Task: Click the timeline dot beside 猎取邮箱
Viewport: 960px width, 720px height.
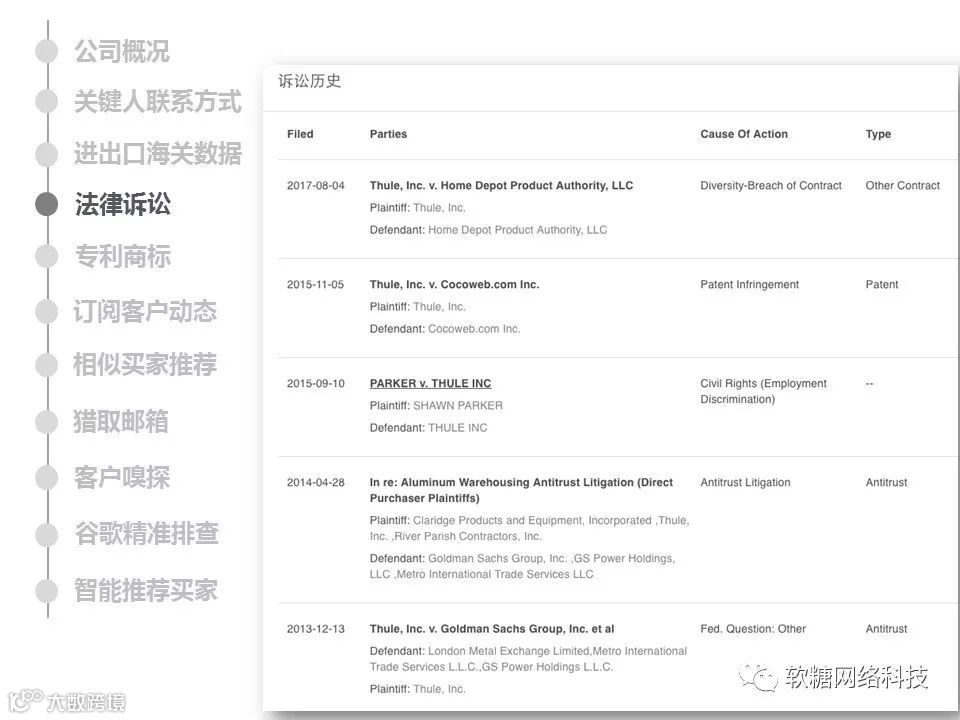Action: tap(47, 422)
